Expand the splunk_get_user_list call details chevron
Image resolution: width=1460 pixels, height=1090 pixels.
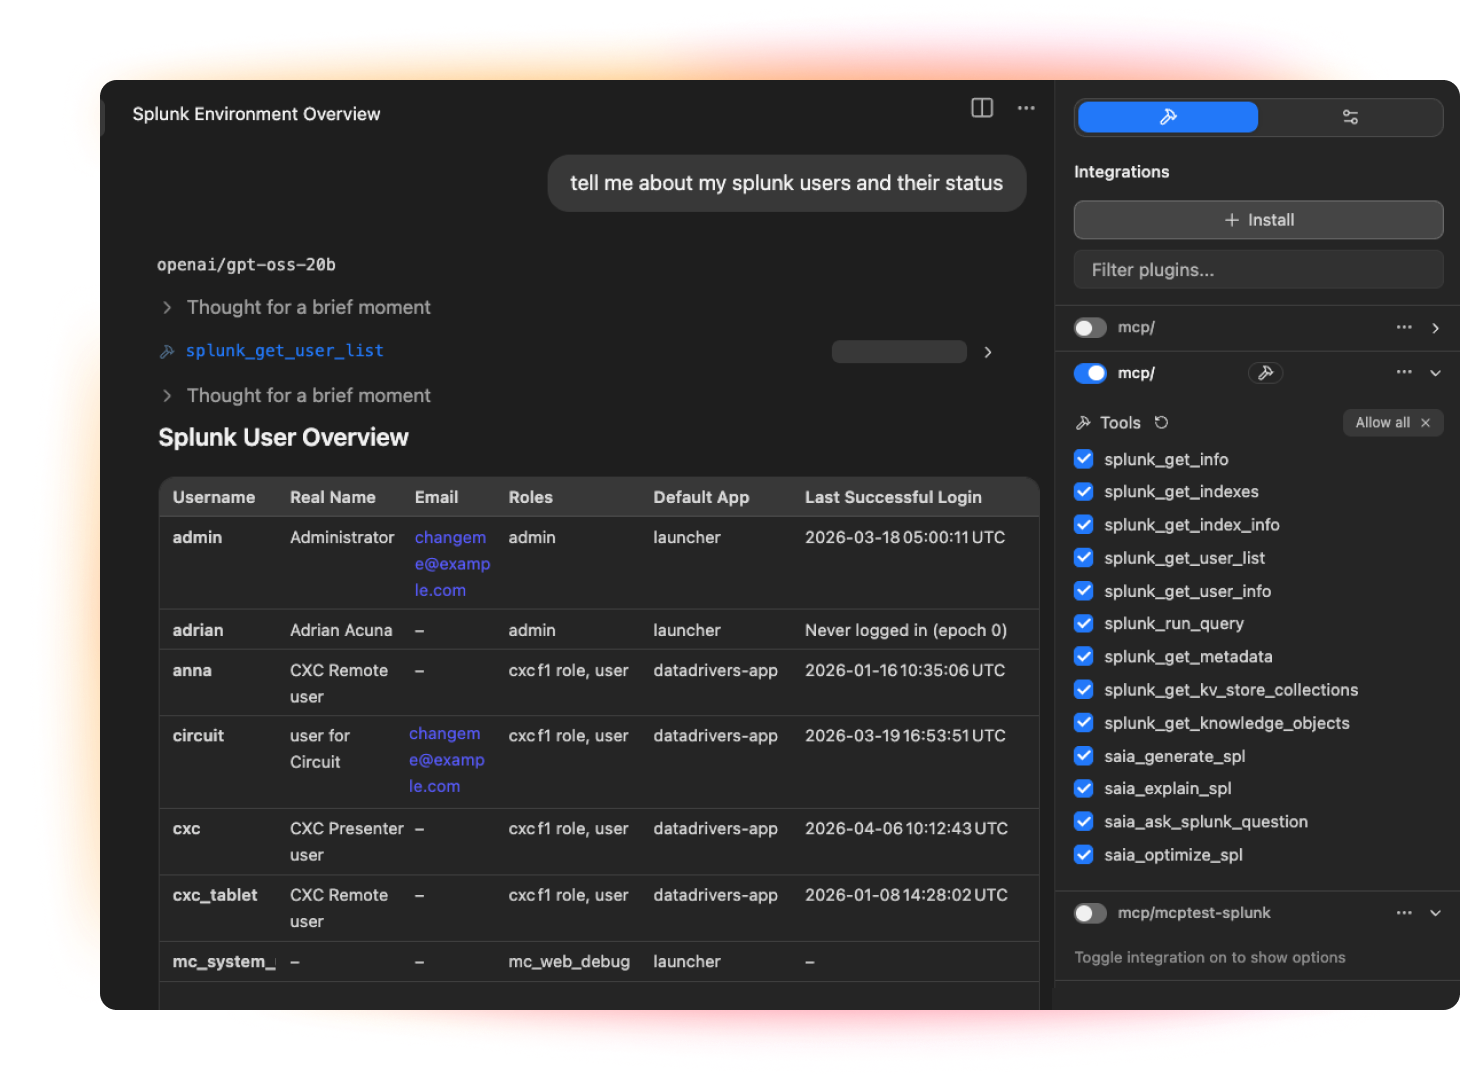pos(988,352)
